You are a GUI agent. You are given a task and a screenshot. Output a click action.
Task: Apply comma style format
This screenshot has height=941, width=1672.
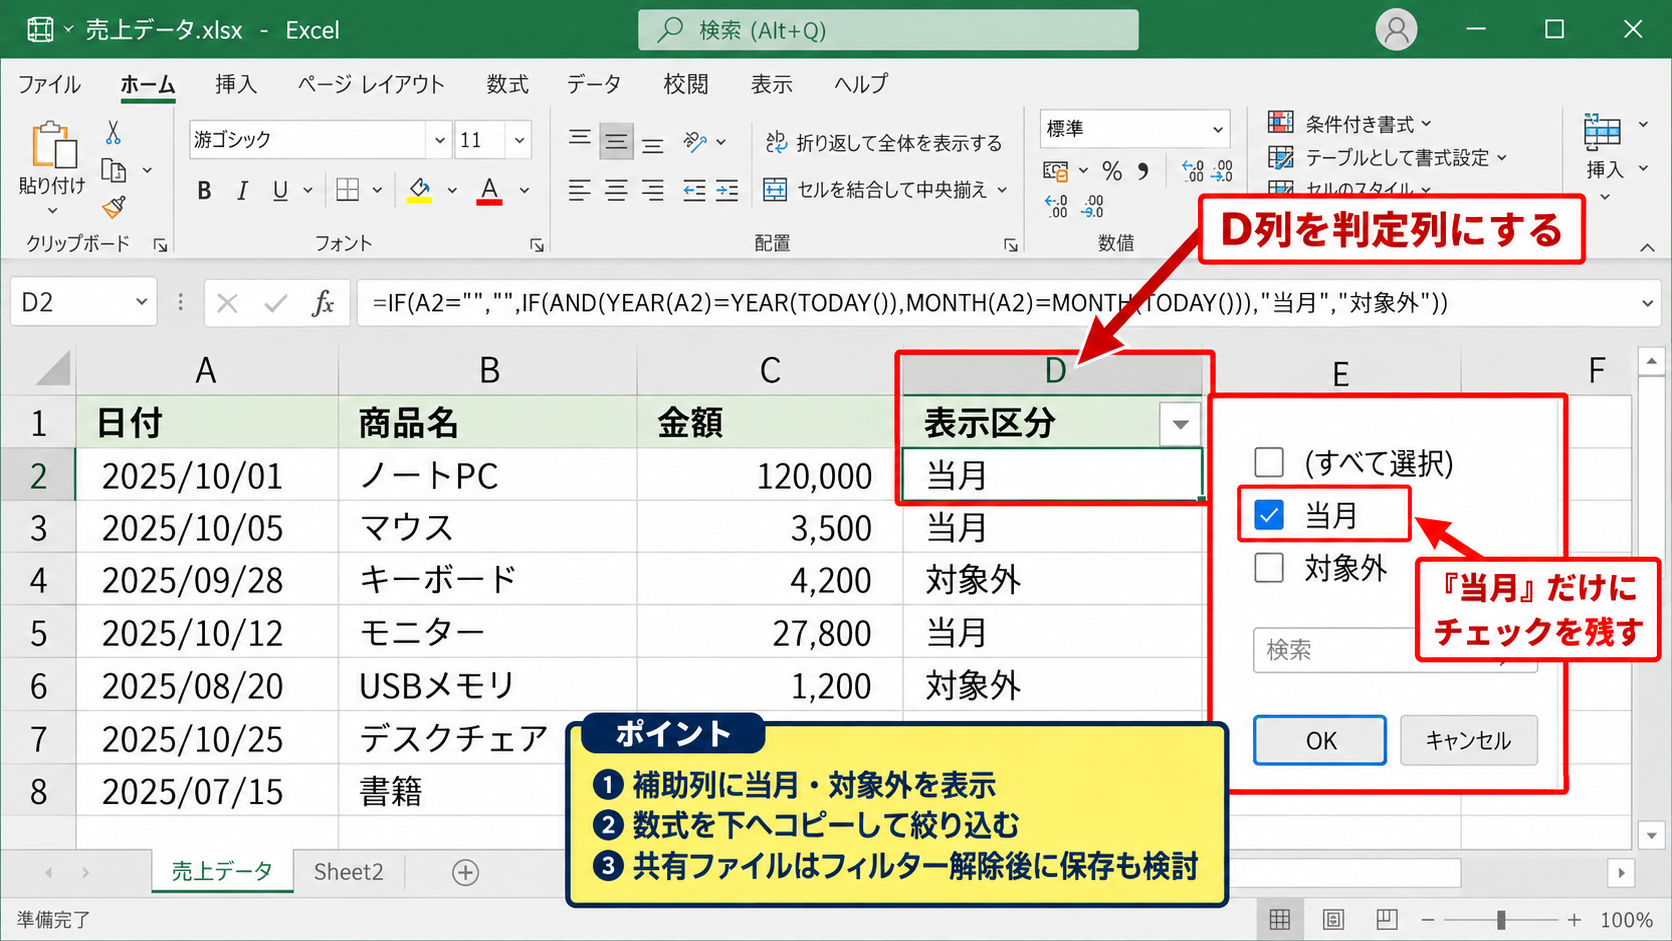pyautogui.click(x=1143, y=171)
